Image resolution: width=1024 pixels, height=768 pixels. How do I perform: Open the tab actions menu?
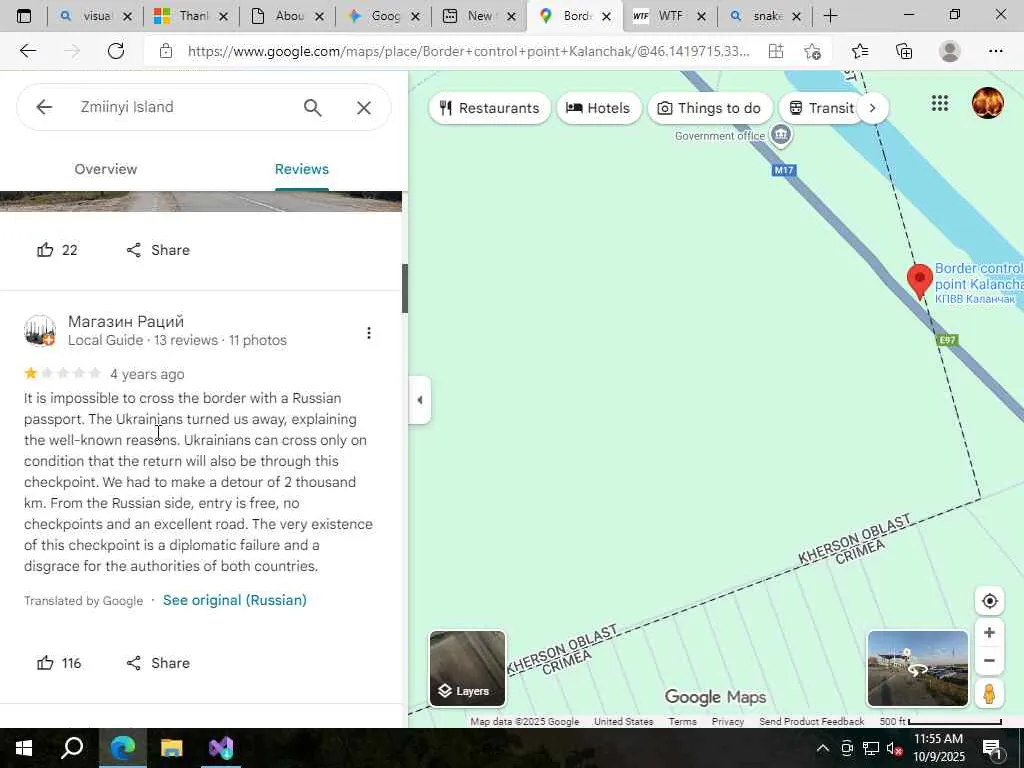click(24, 16)
